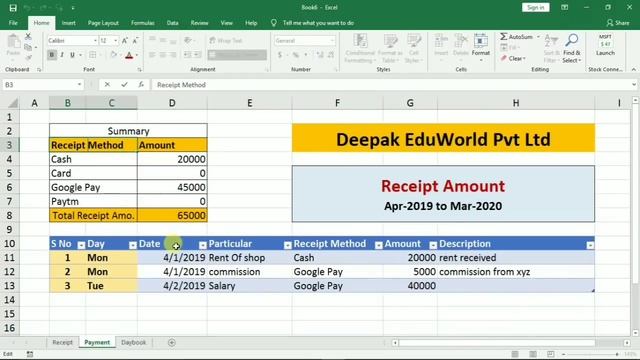The width and height of the screenshot is (640, 360).
Task: Open the Date column filter dropdown
Action: 202,245
